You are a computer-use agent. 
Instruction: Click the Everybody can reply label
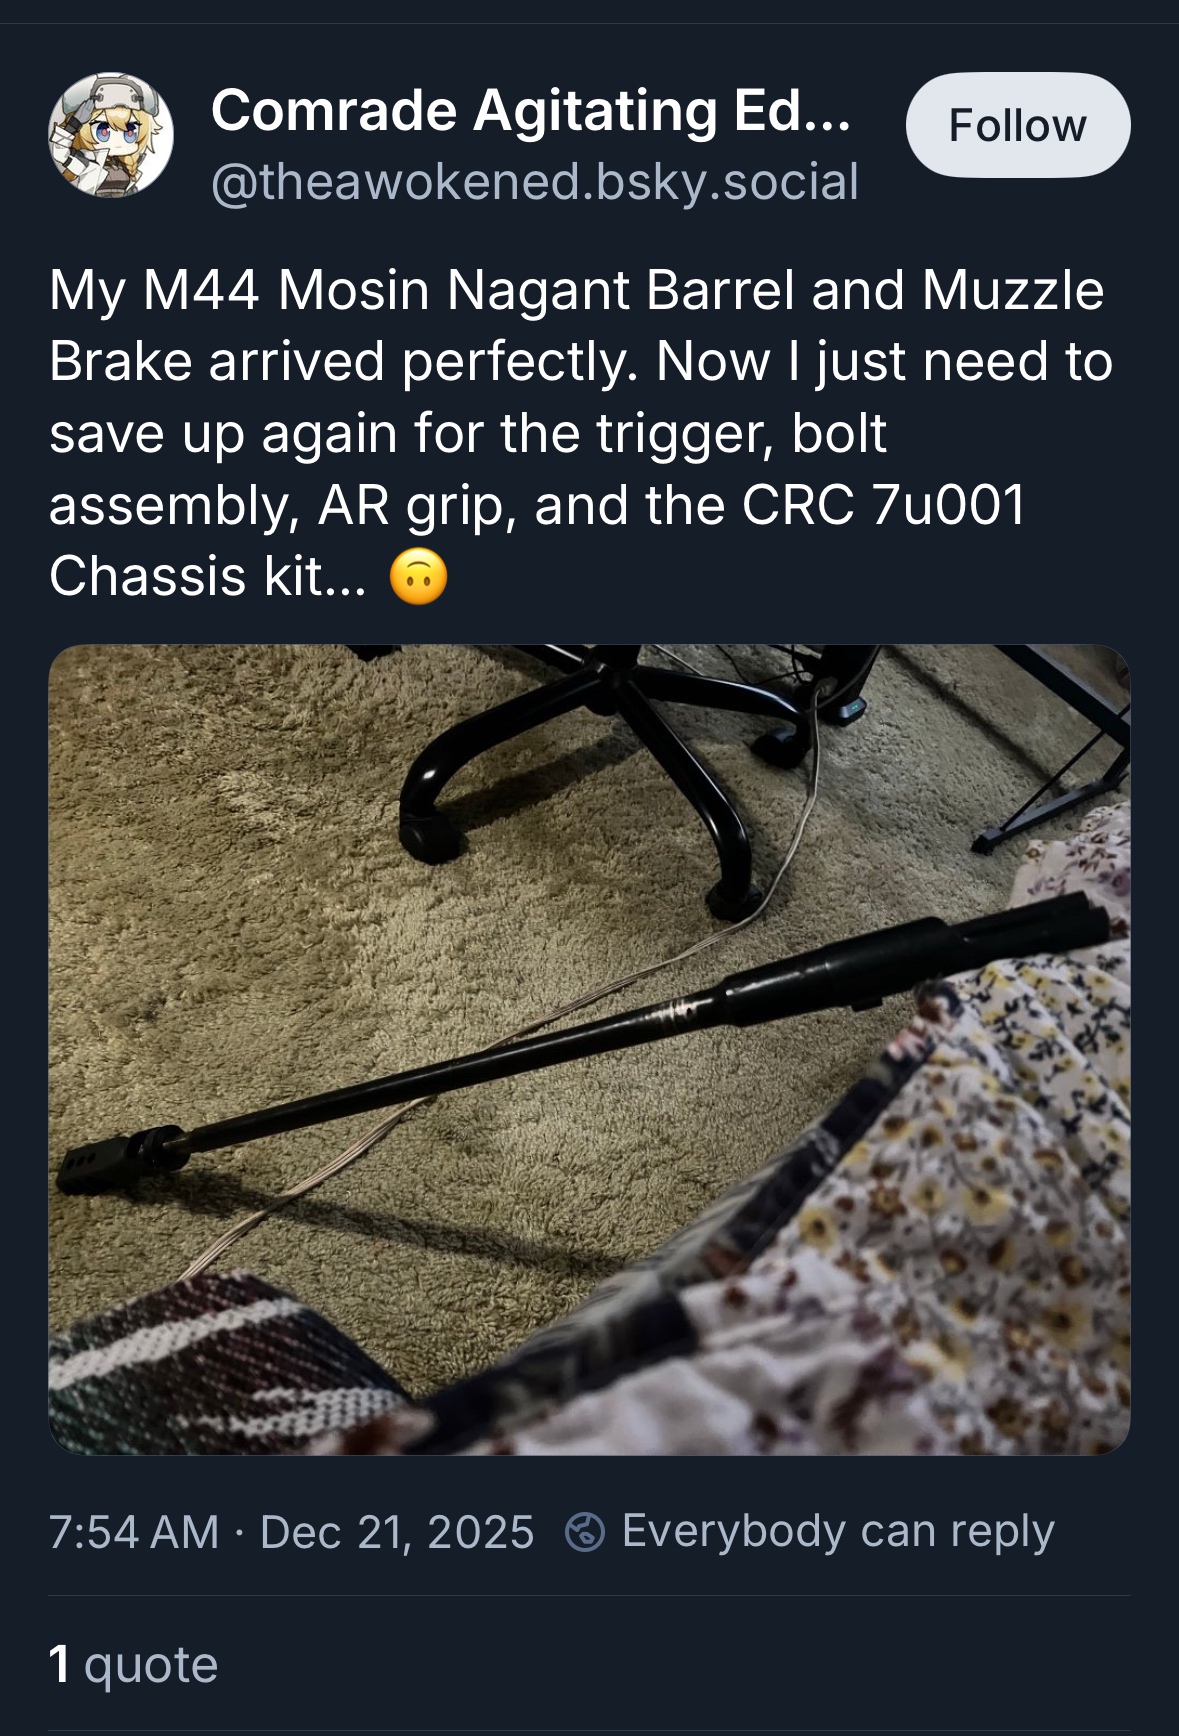[838, 1532]
